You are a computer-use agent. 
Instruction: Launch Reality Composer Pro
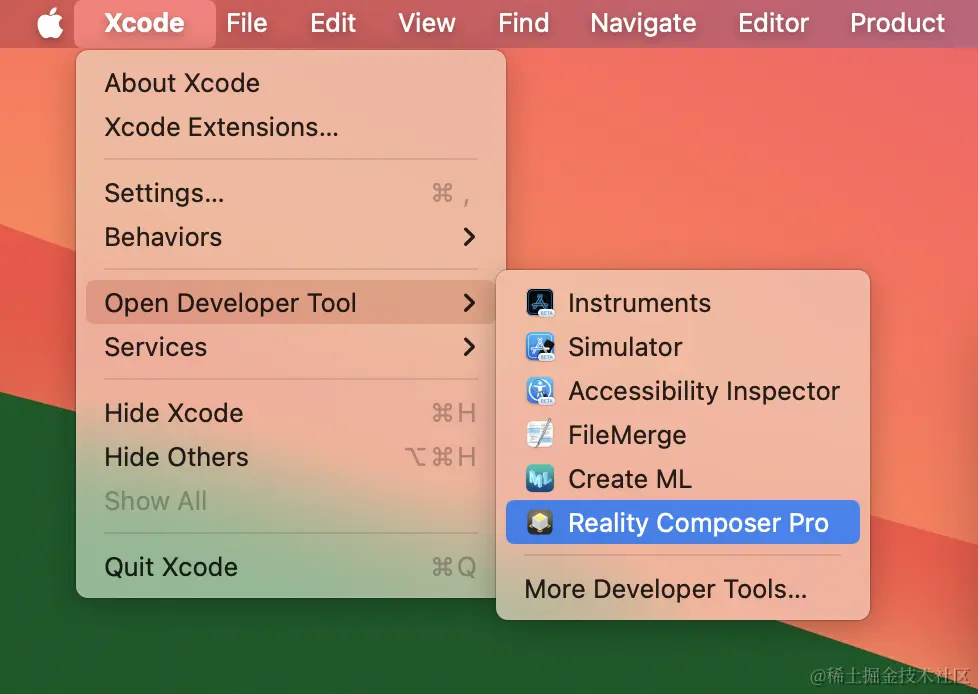click(x=683, y=523)
